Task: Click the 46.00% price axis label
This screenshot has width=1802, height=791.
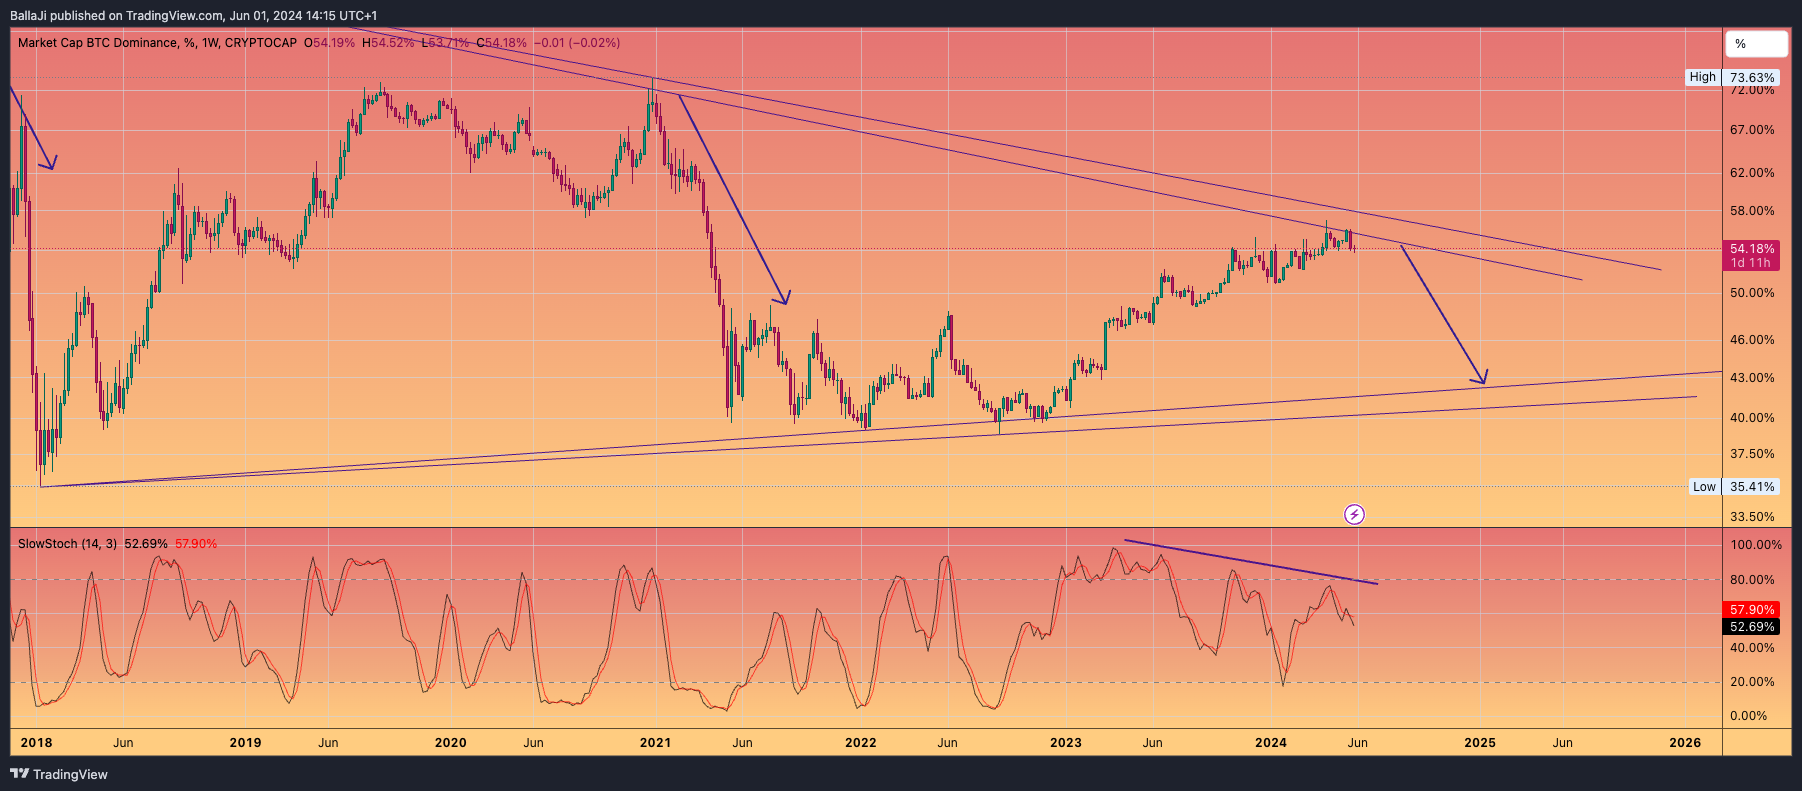Action: coord(1752,340)
